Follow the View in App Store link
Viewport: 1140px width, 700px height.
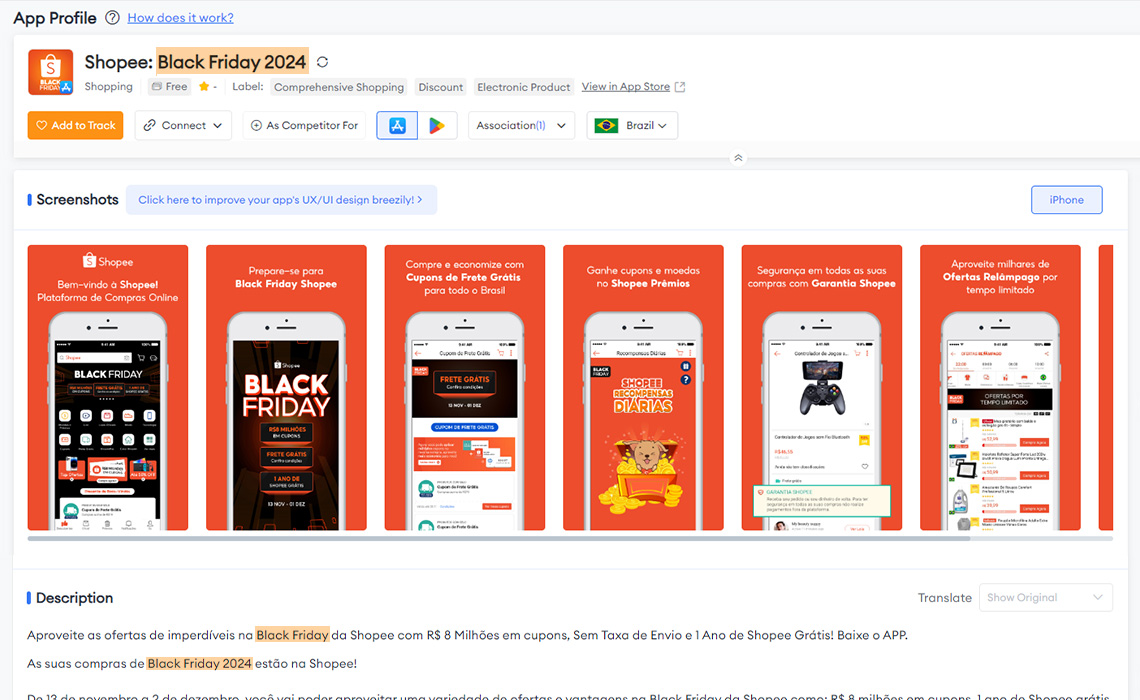(x=626, y=87)
